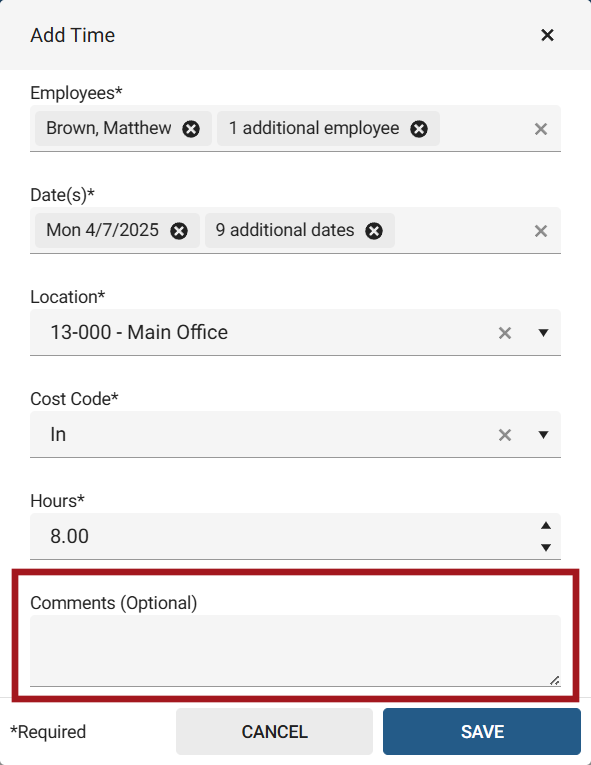Remove Mon 4/7/2025 date chip
This screenshot has height=765, width=591.
[179, 231]
